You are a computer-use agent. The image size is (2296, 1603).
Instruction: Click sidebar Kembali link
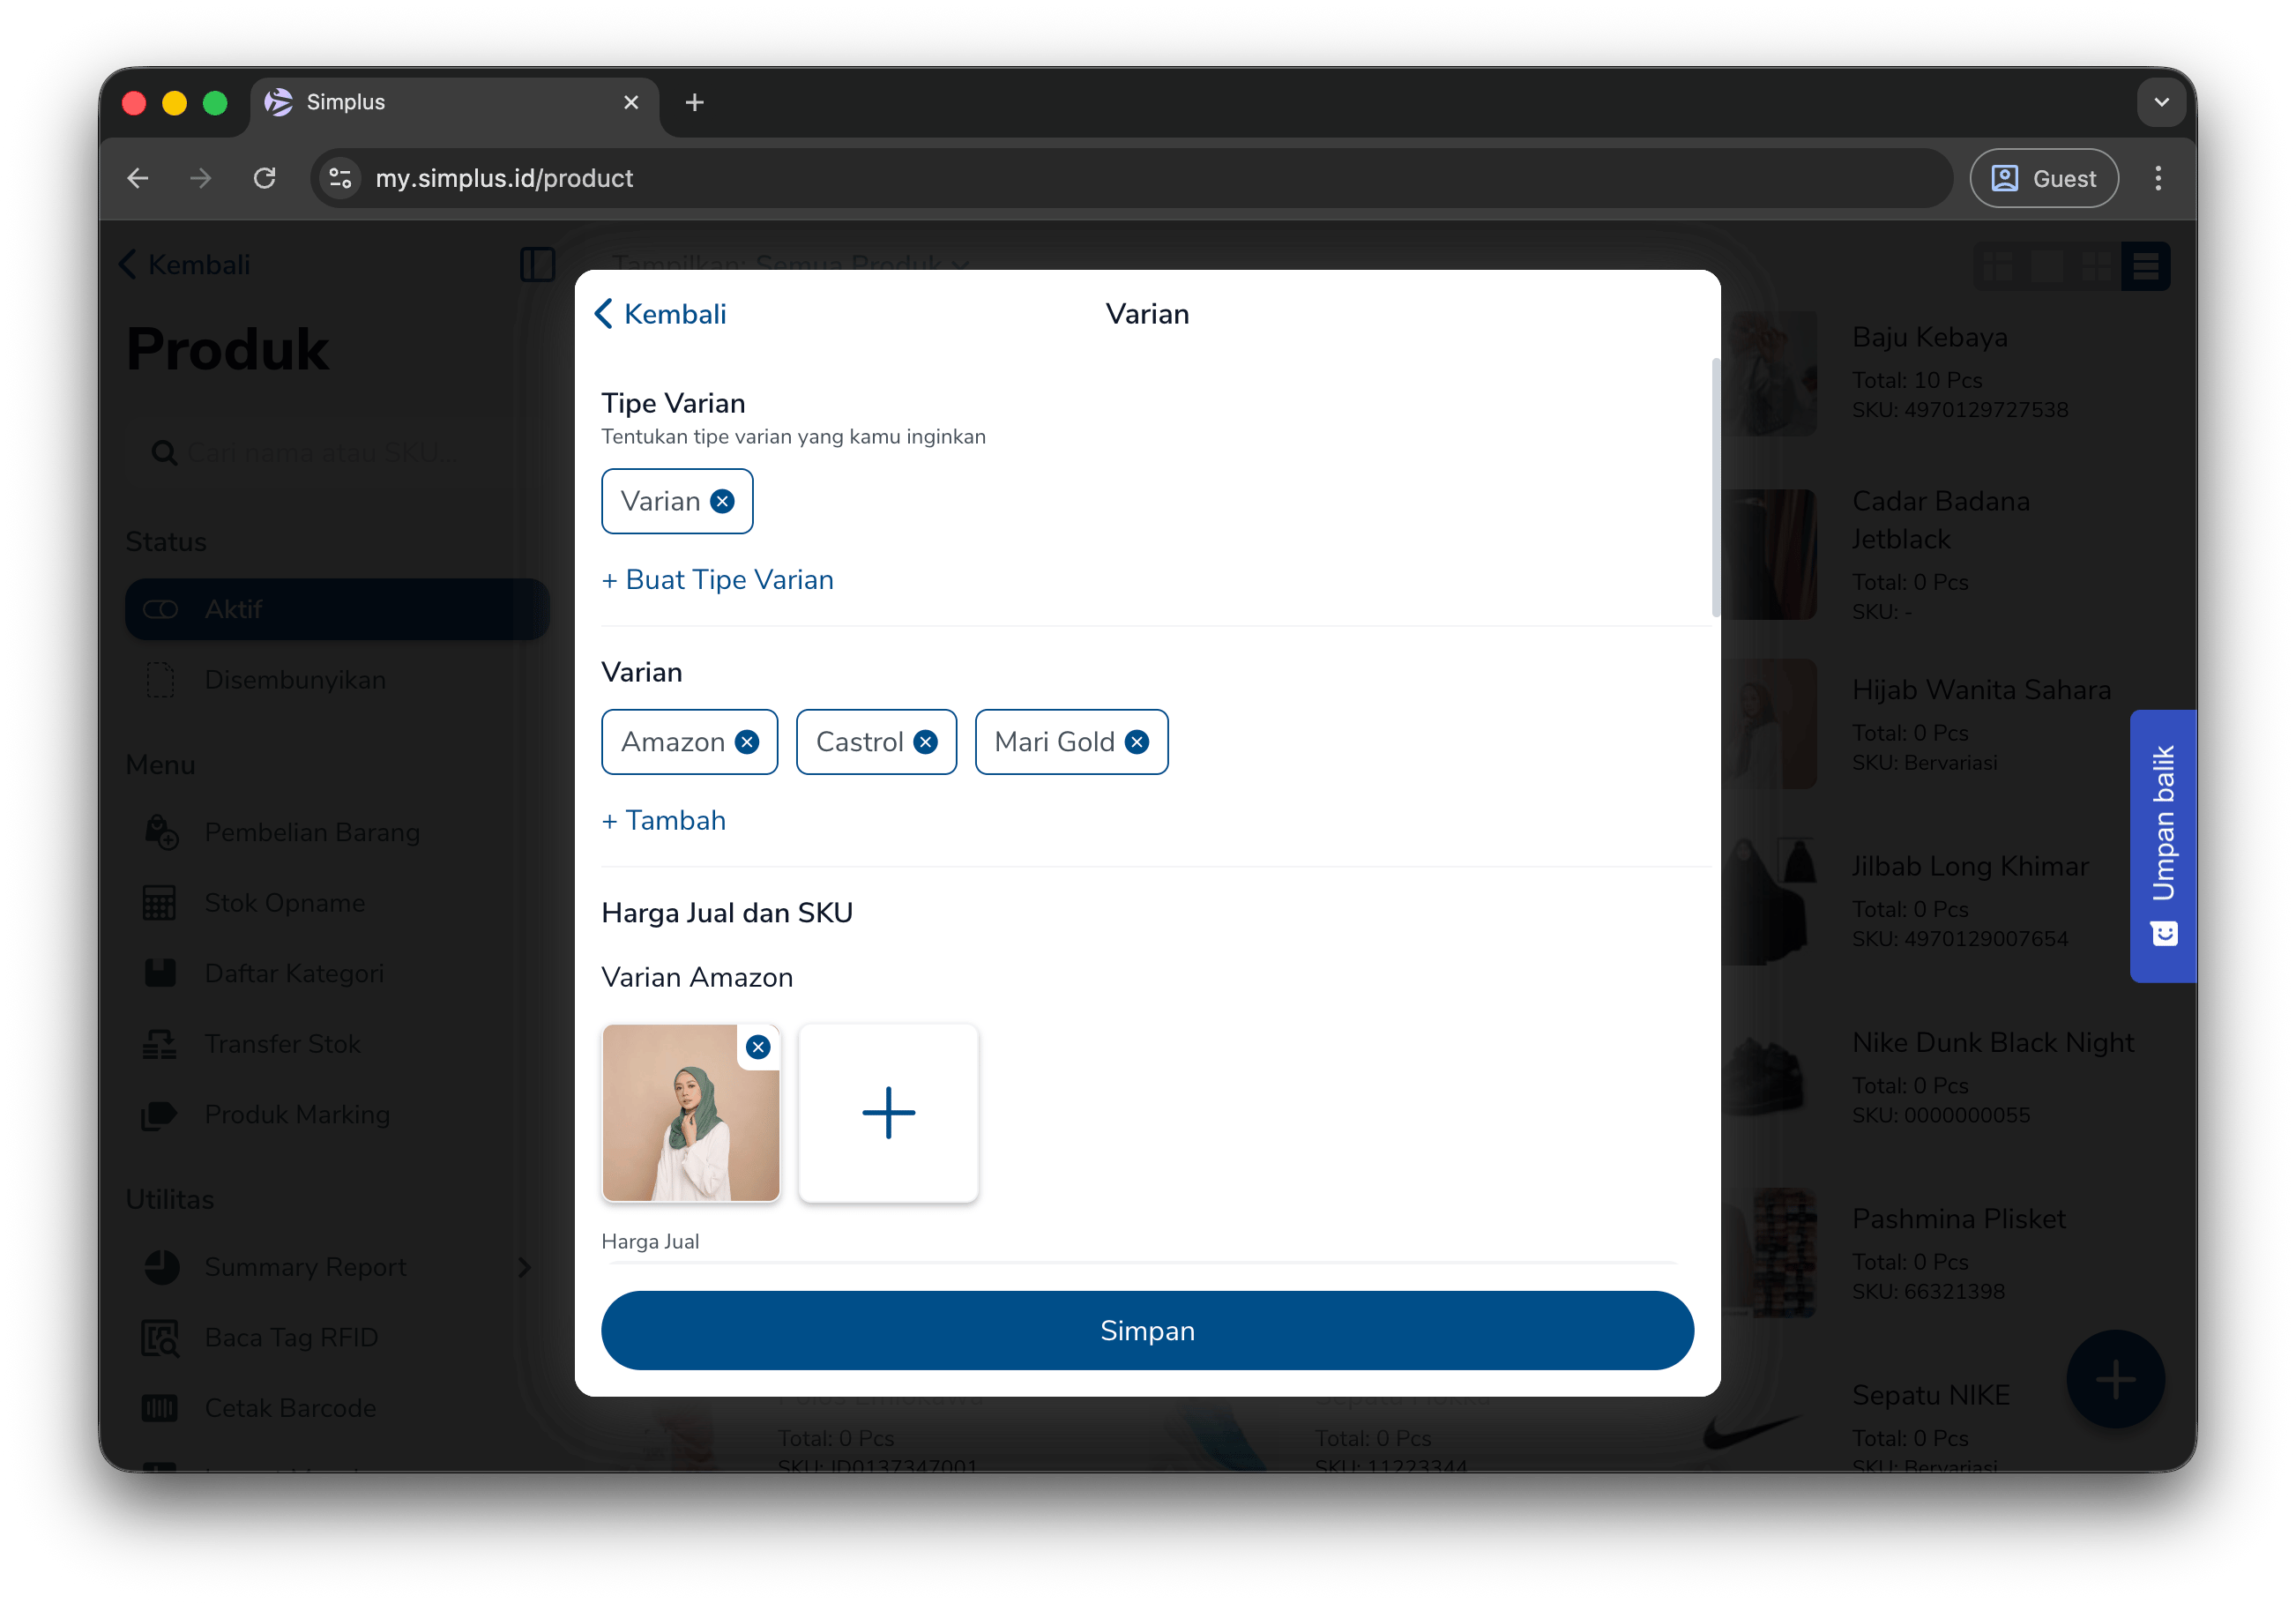click(x=184, y=265)
